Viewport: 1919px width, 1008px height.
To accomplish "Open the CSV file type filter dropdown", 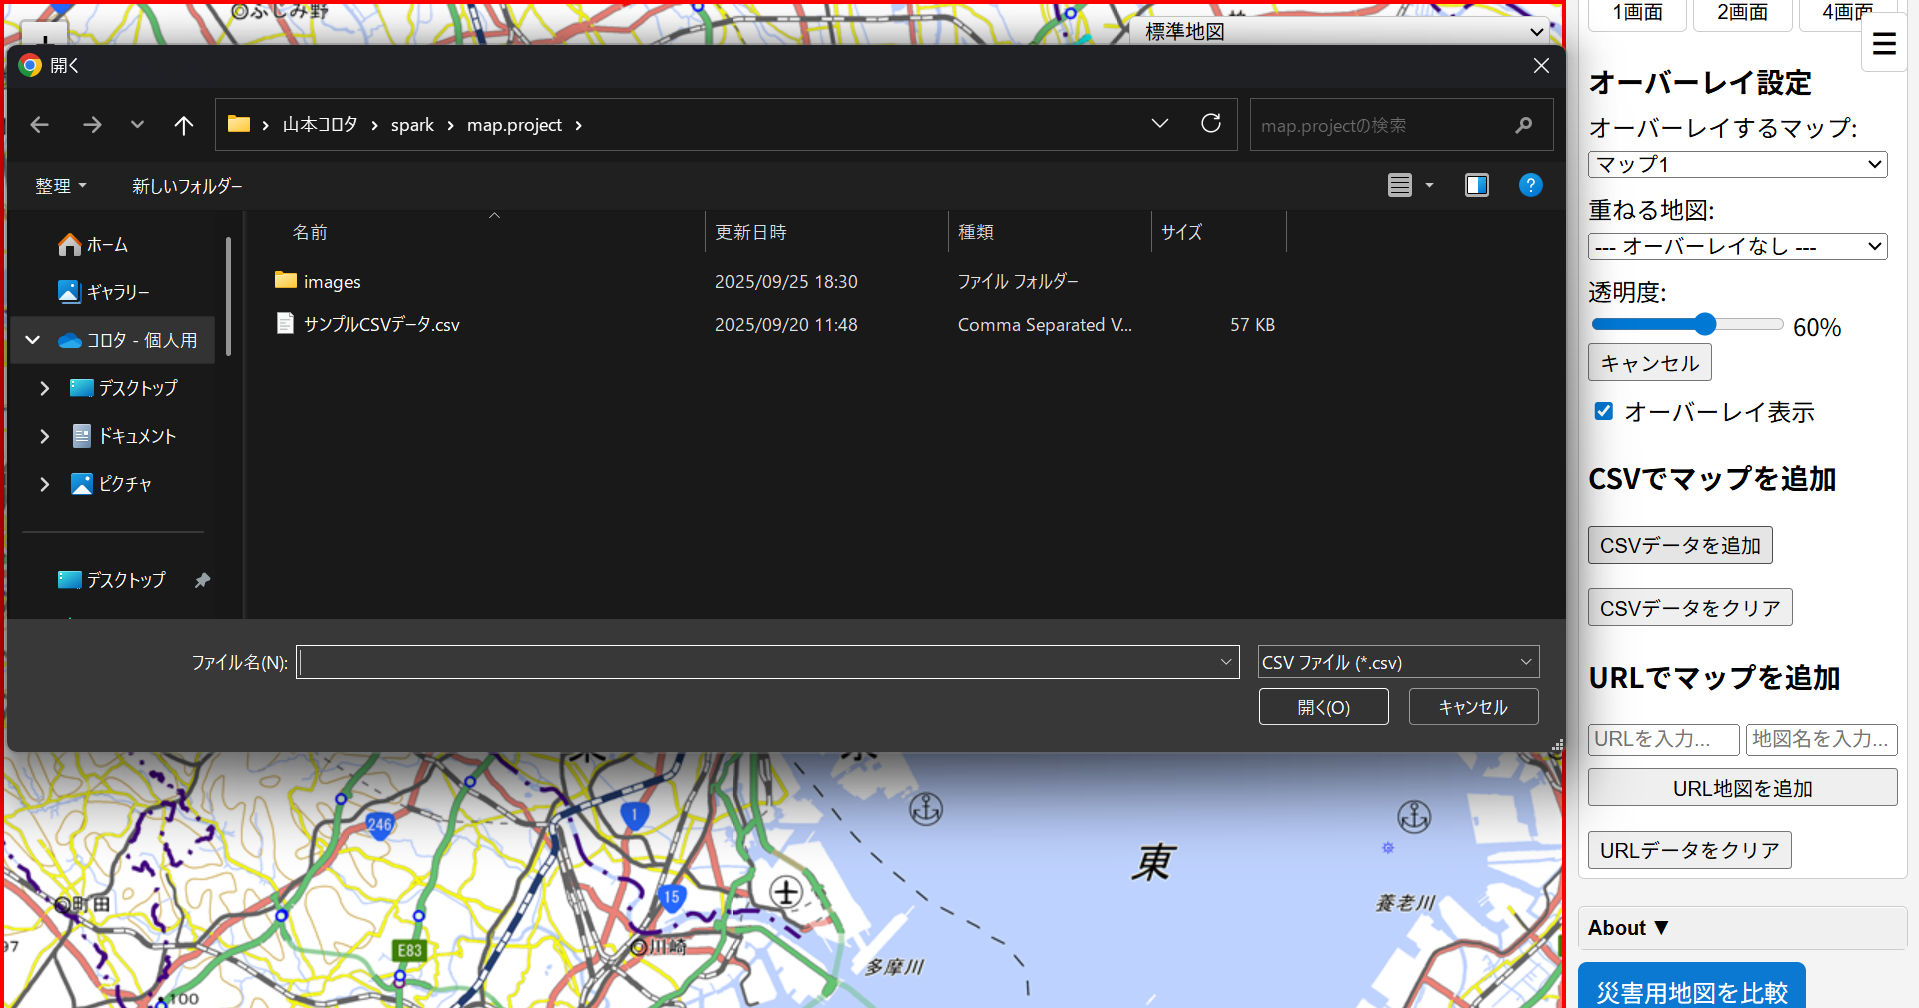I will (x=1397, y=662).
